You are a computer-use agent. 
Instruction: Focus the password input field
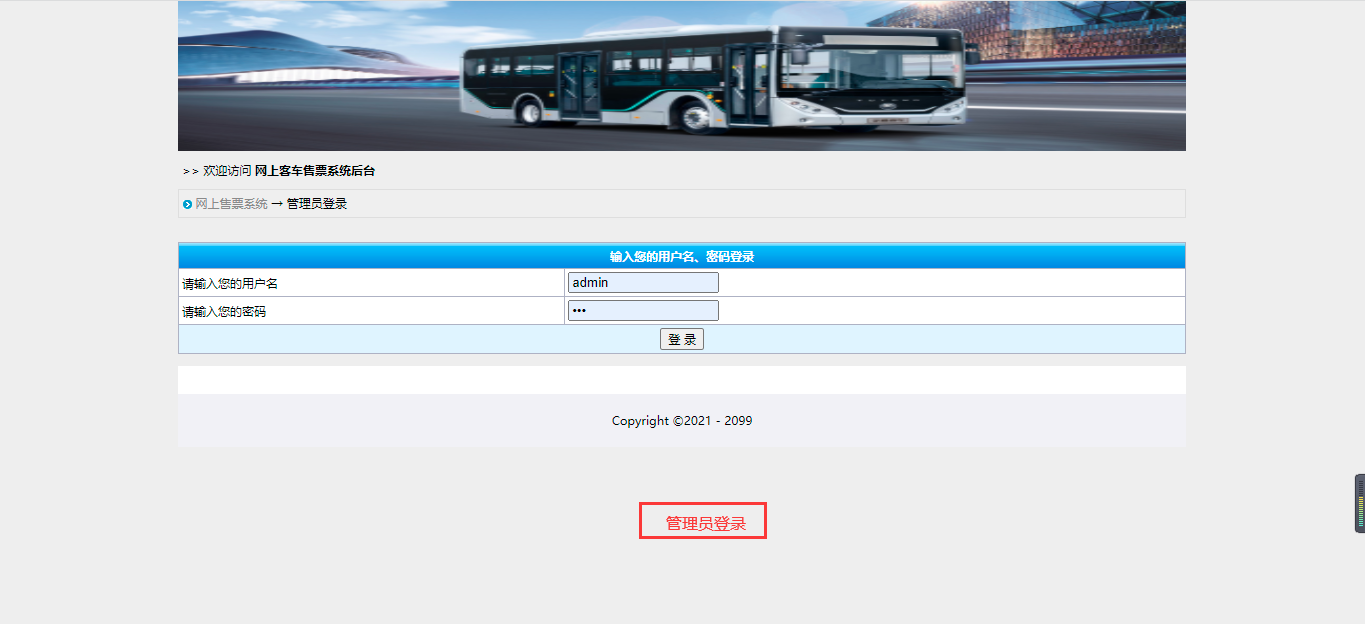(643, 311)
